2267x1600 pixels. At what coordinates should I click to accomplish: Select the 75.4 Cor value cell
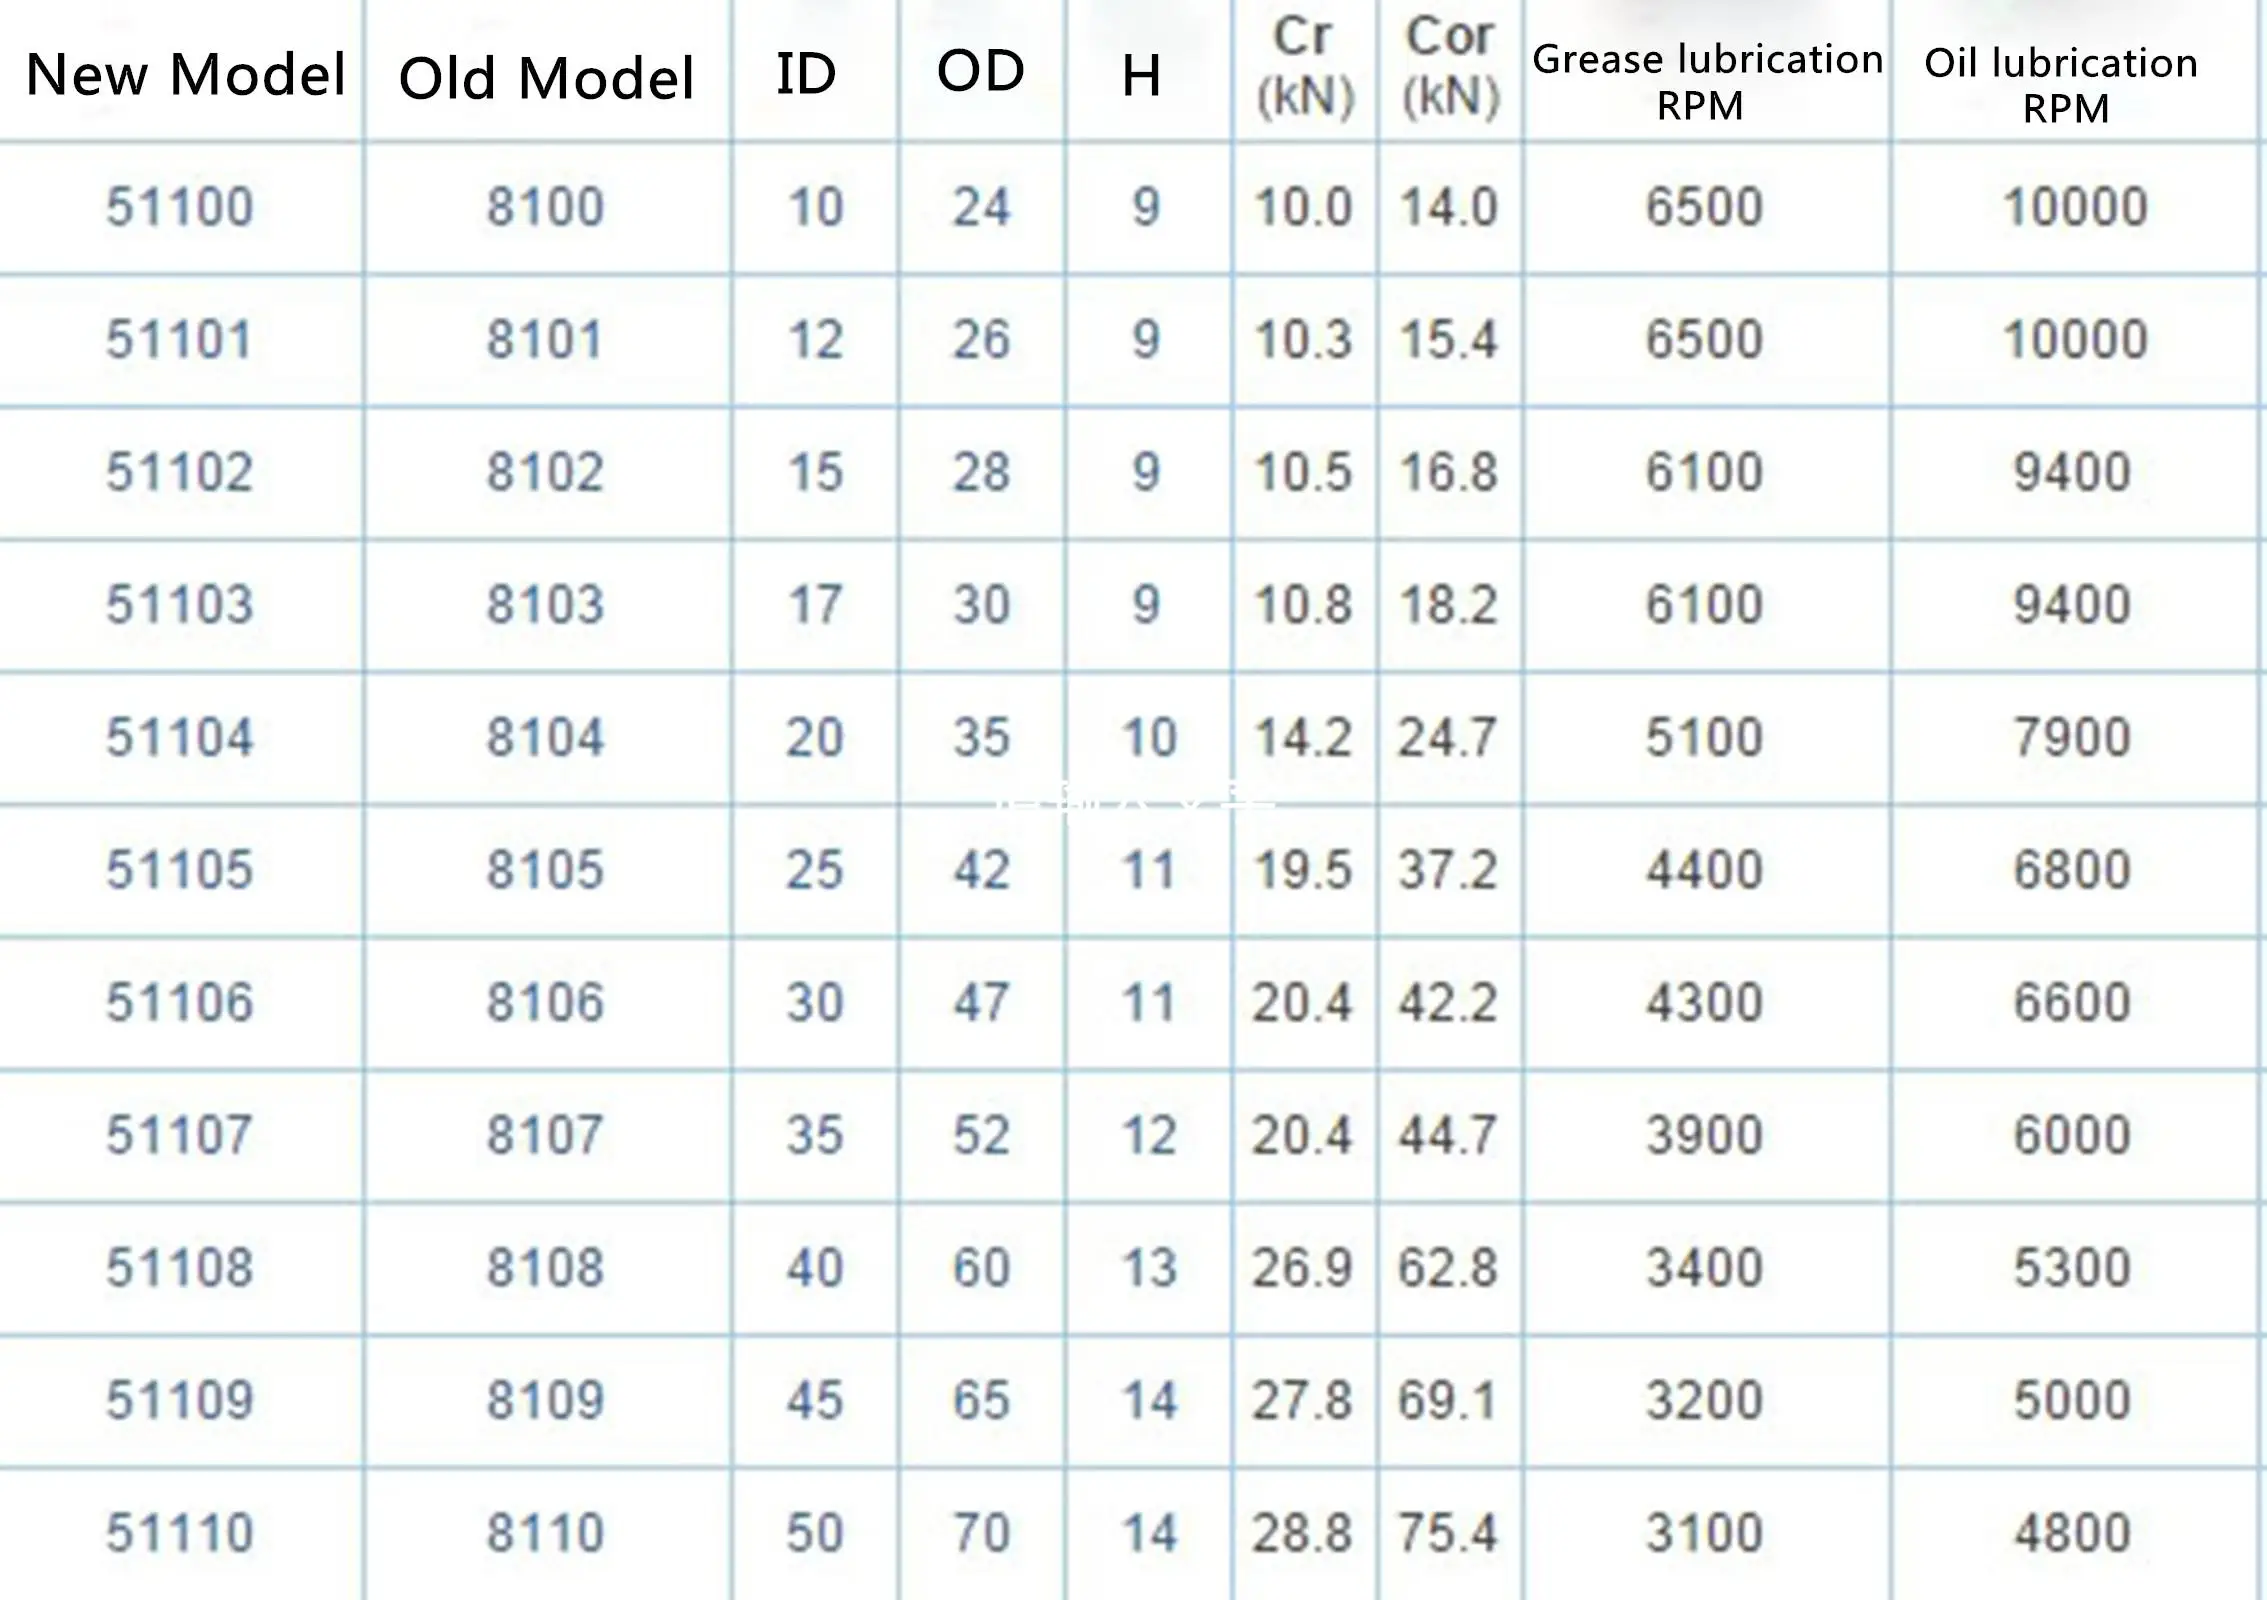tap(1448, 1533)
